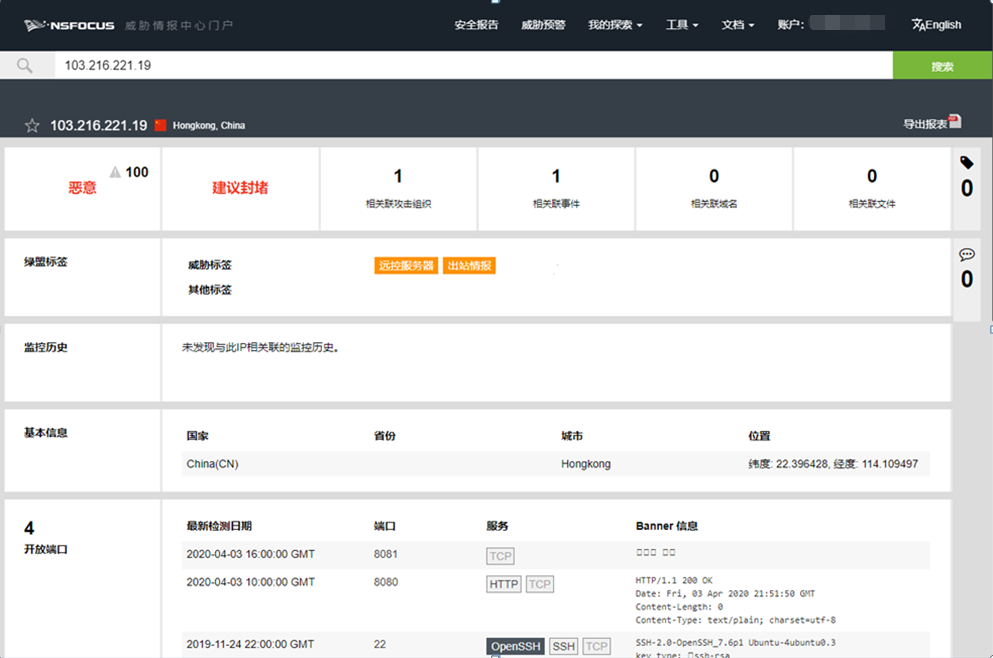Click the HTTP service tag on port 8080
The height and width of the screenshot is (658, 993).
(x=504, y=584)
